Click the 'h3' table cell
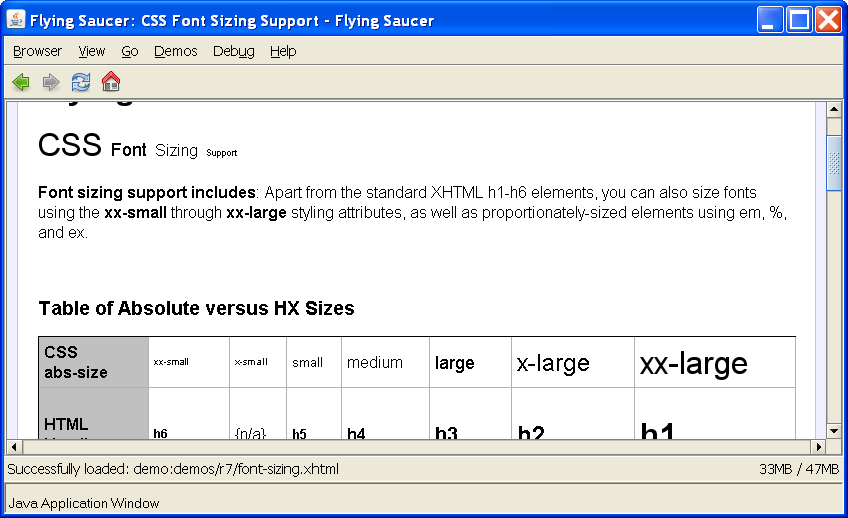 [x=471, y=414]
